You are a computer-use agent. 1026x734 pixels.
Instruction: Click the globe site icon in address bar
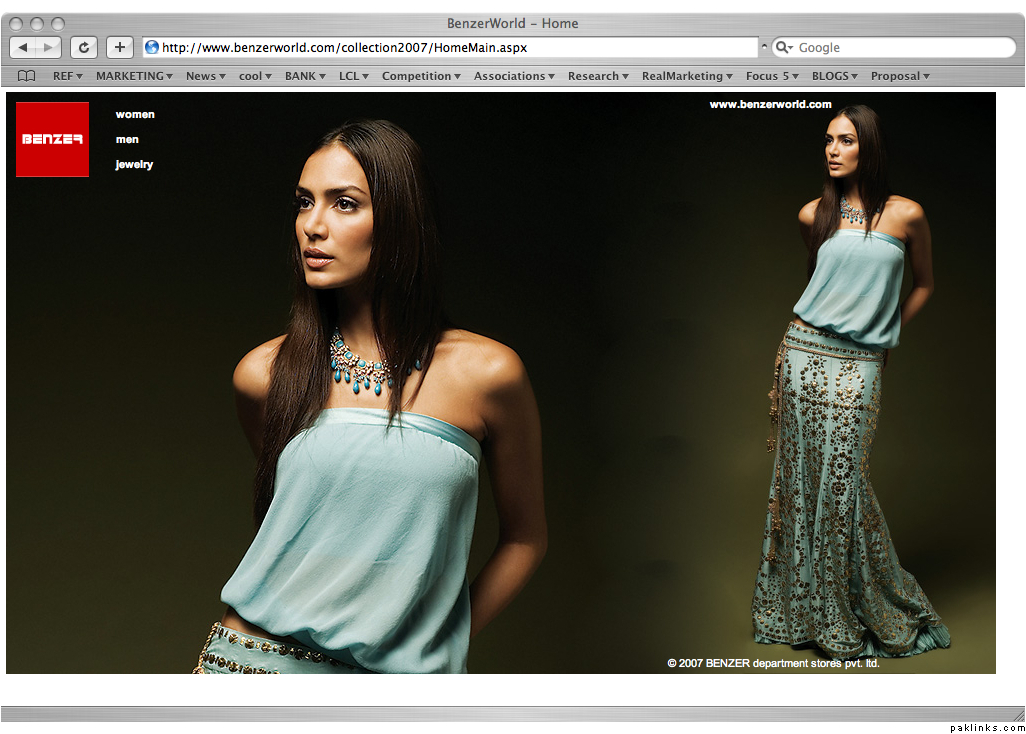coord(152,47)
